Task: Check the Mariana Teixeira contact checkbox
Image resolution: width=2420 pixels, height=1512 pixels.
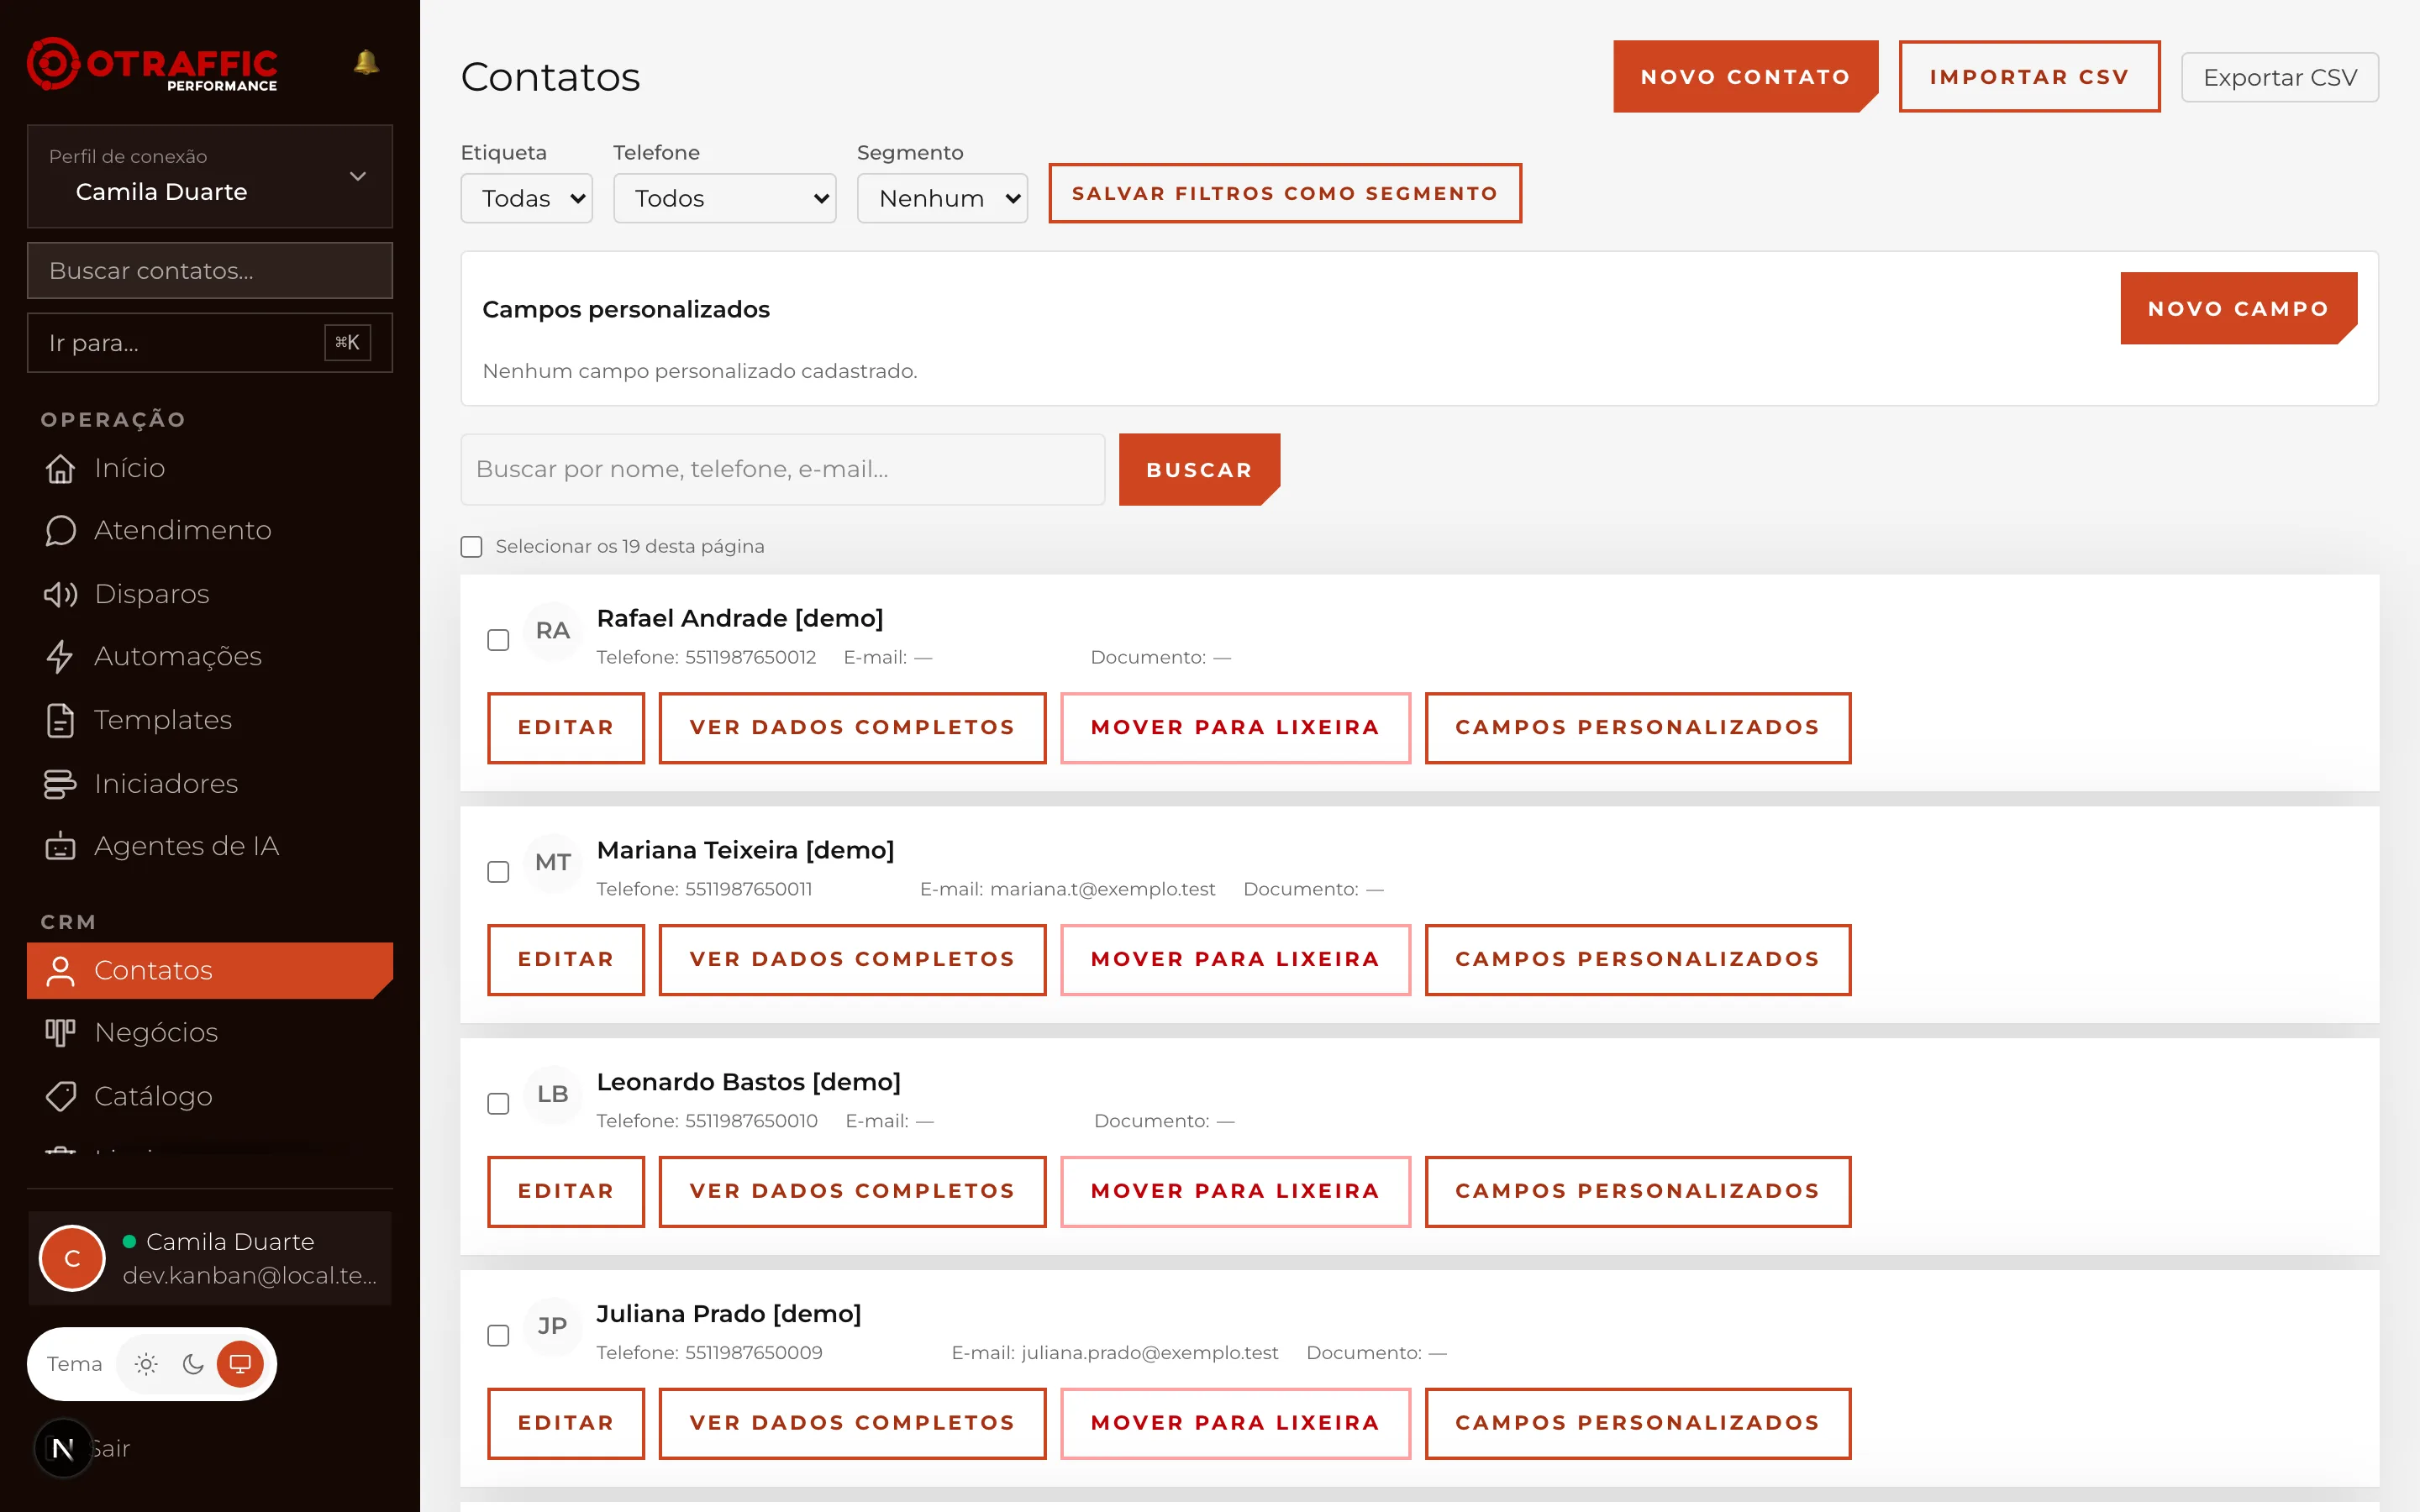Action: (x=498, y=872)
